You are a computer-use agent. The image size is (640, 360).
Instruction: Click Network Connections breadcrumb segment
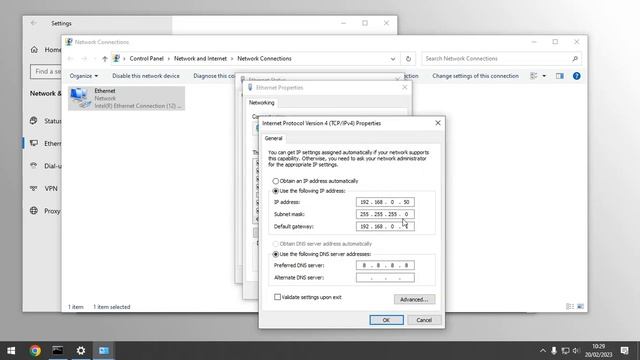pos(264,59)
